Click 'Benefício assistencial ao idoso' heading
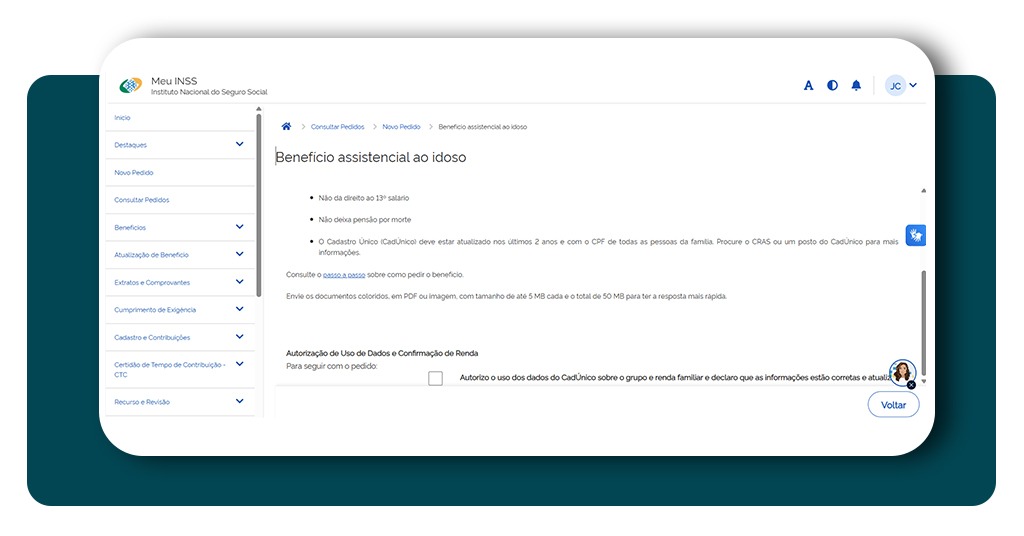The image size is (1024, 536). click(x=371, y=157)
